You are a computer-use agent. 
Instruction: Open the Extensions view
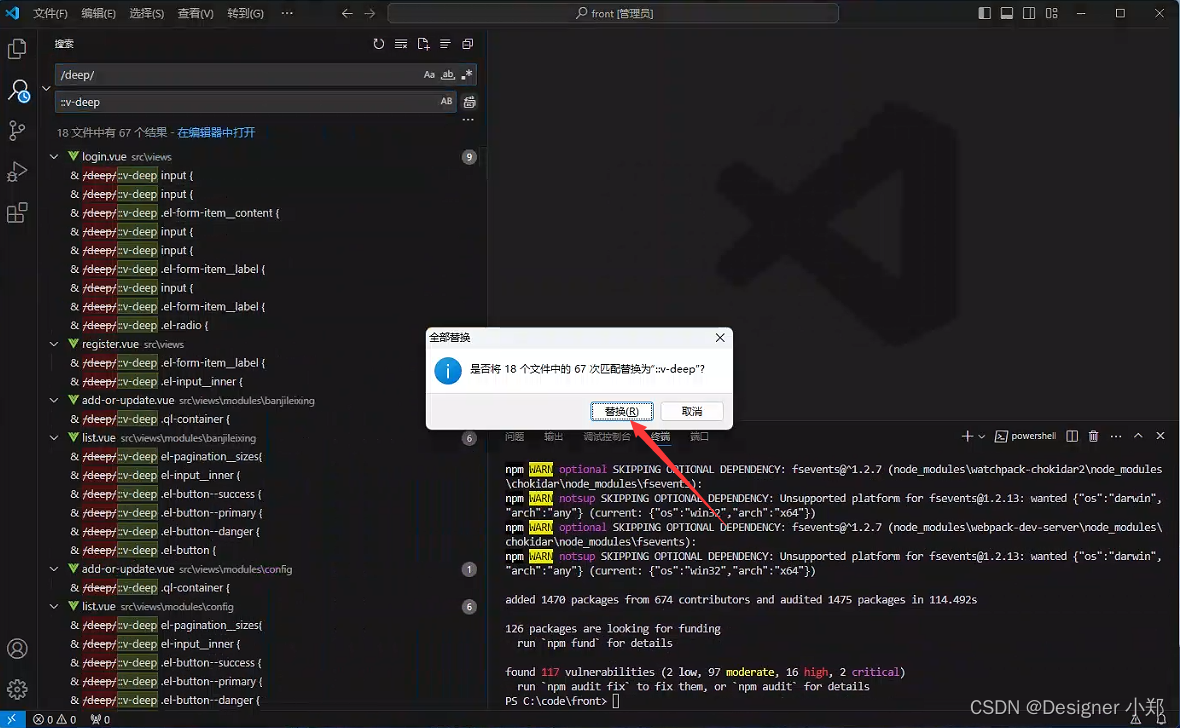pos(17,213)
